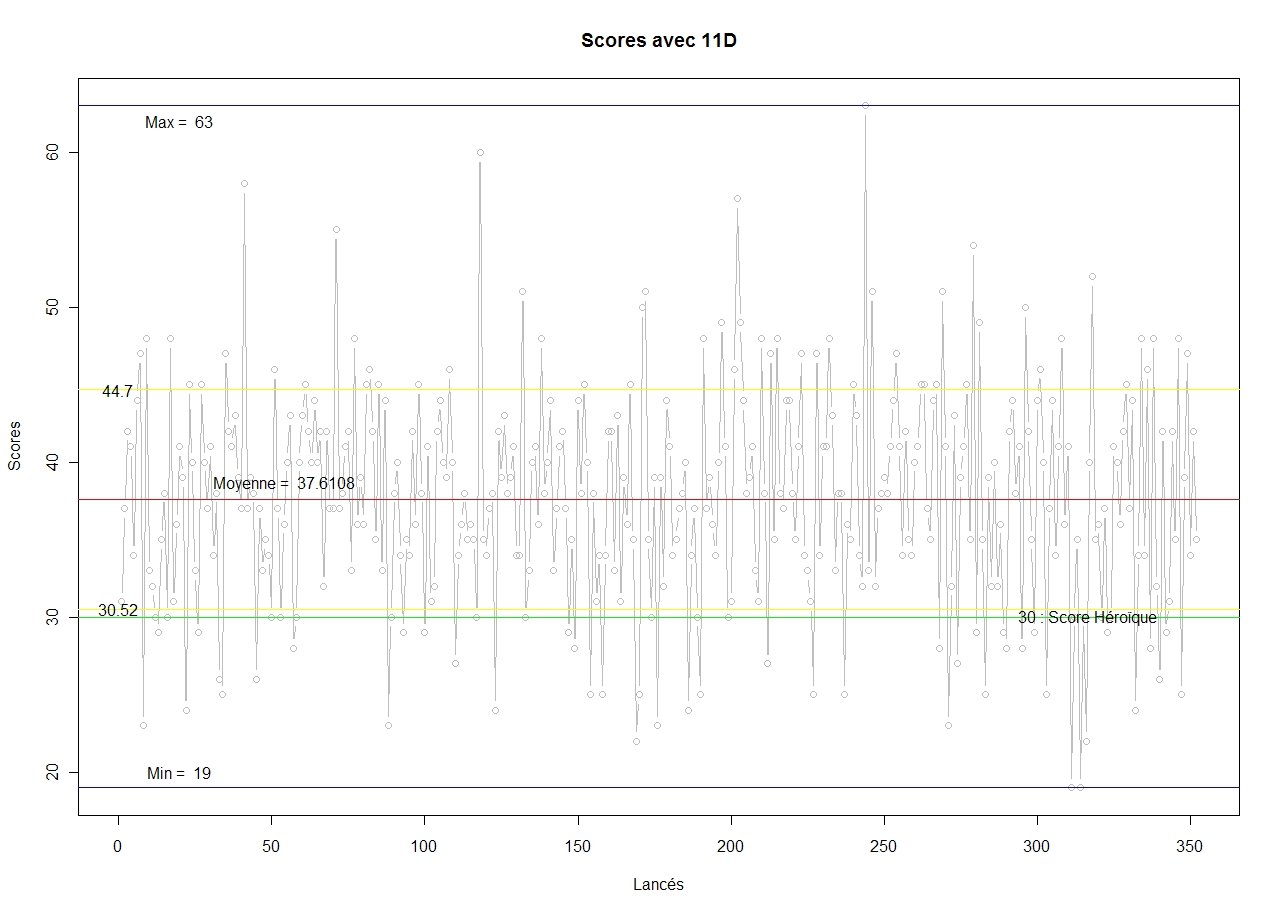Click the x-axis tick label 350
The height and width of the screenshot is (913, 1280).
point(1190,847)
